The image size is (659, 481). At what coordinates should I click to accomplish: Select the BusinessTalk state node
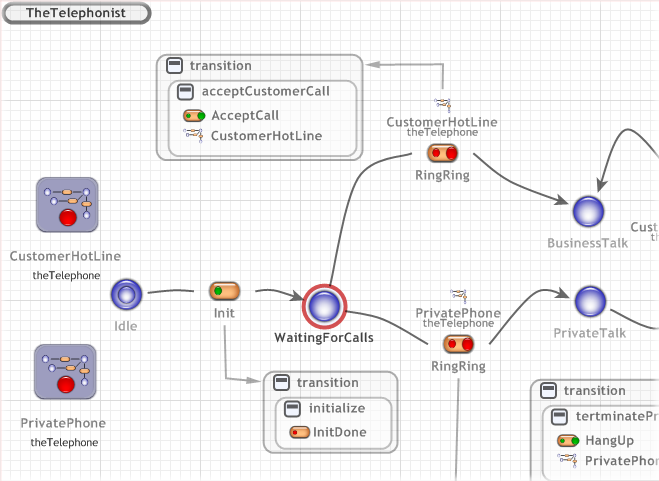[x=588, y=212]
